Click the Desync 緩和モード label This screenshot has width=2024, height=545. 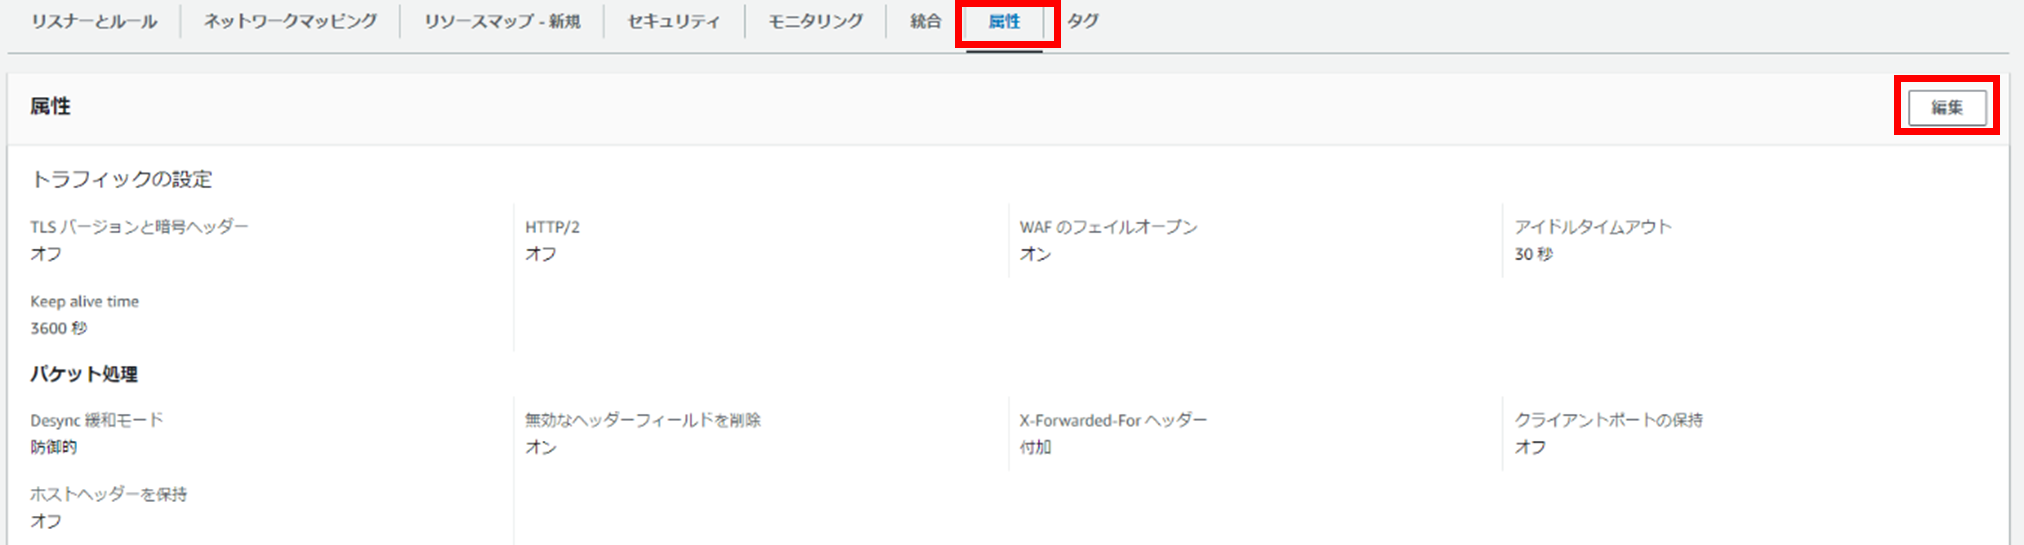tap(96, 420)
